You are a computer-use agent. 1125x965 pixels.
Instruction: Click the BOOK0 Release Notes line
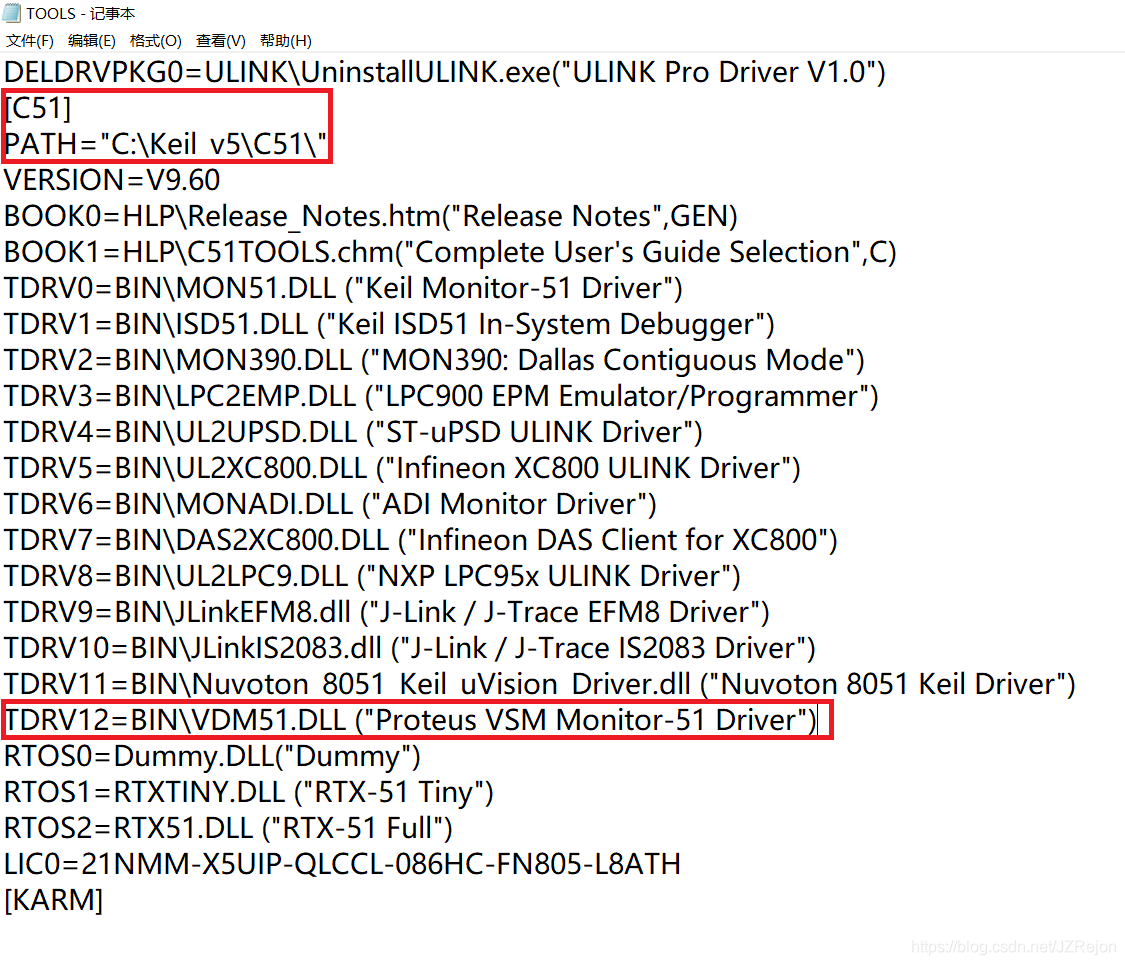371,216
